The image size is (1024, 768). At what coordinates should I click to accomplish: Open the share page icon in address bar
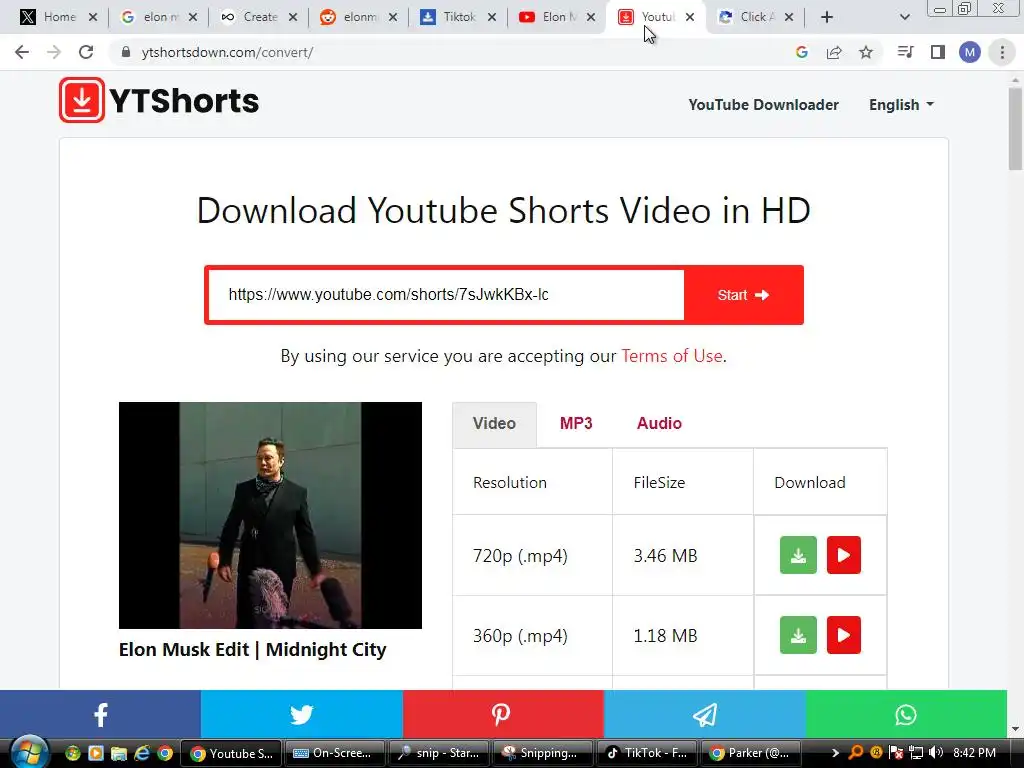coord(834,52)
